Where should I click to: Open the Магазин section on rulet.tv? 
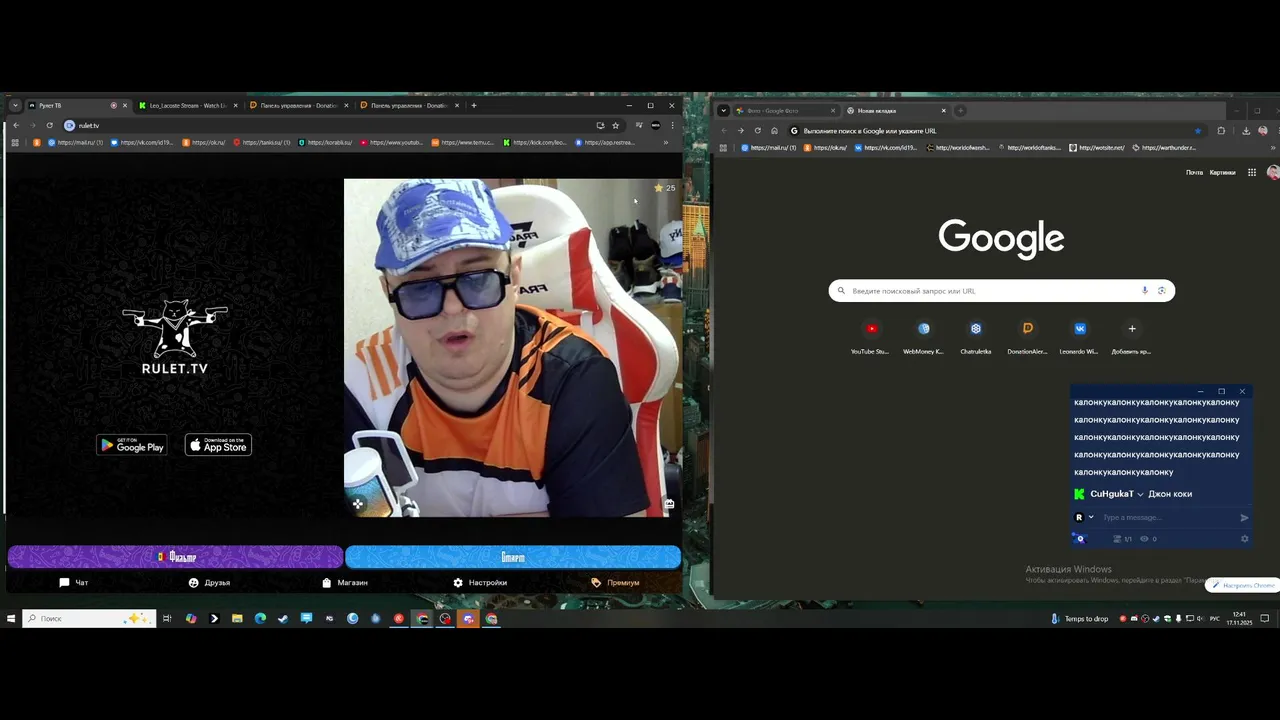coord(345,582)
